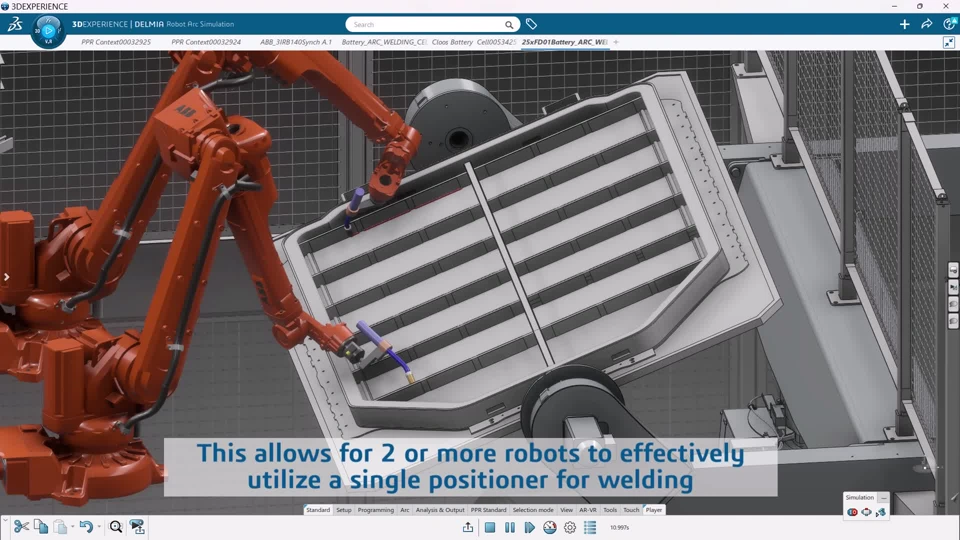
Task: Open the help icon in top right corner
Action: 949,24
